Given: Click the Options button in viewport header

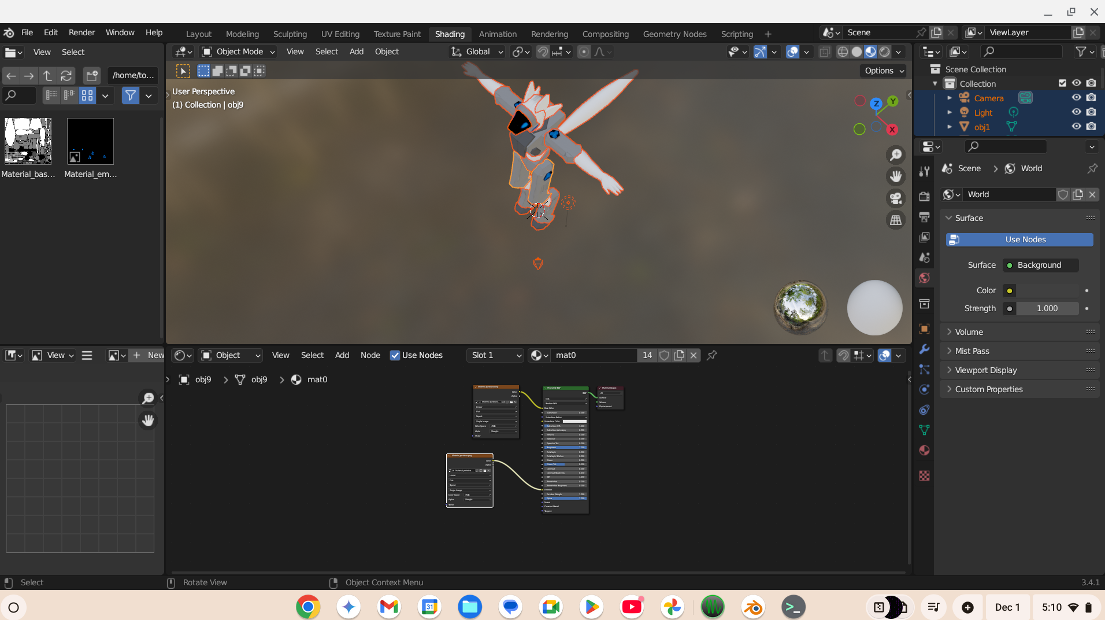Looking at the screenshot, I should point(883,71).
